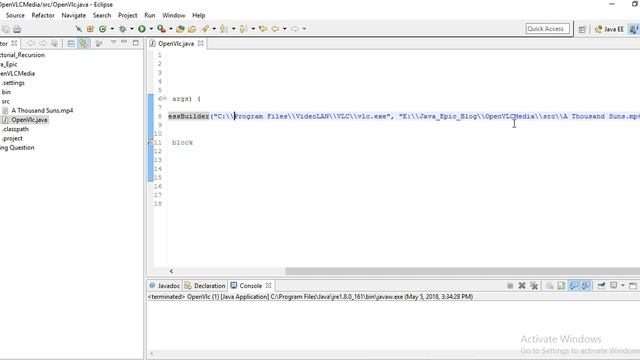The width and height of the screenshot is (640, 360).
Task: Close the OpenVlc.java editor tab
Action: [x=200, y=43]
